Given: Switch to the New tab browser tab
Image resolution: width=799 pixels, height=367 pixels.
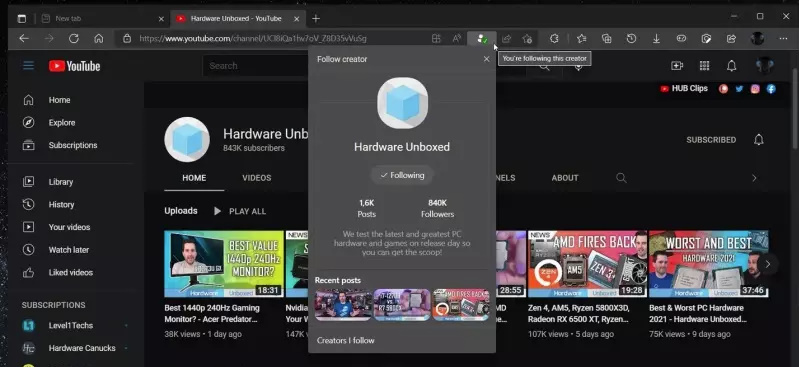Looking at the screenshot, I should [103, 18].
